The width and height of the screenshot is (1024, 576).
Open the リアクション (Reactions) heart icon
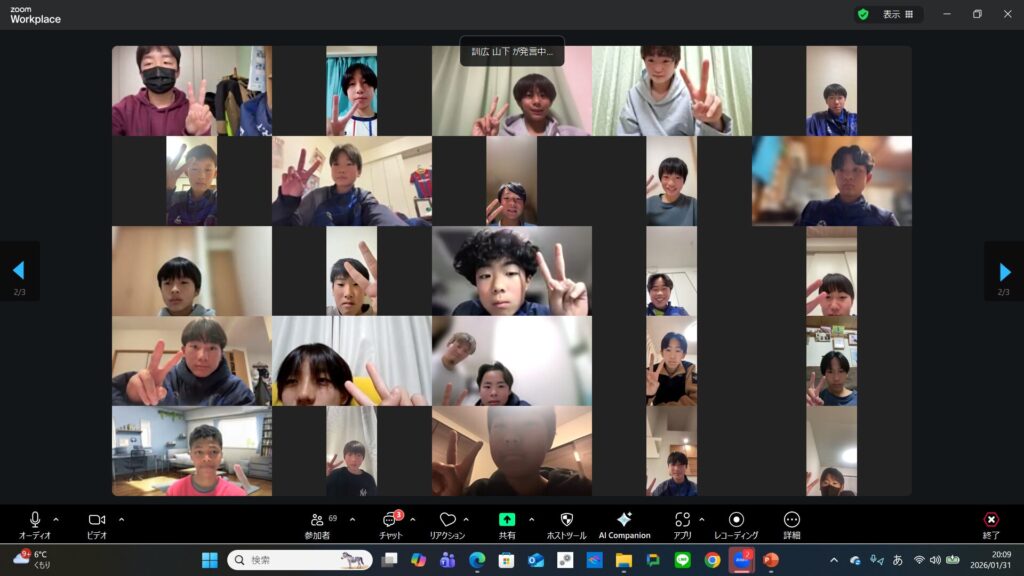pyautogui.click(x=447, y=520)
